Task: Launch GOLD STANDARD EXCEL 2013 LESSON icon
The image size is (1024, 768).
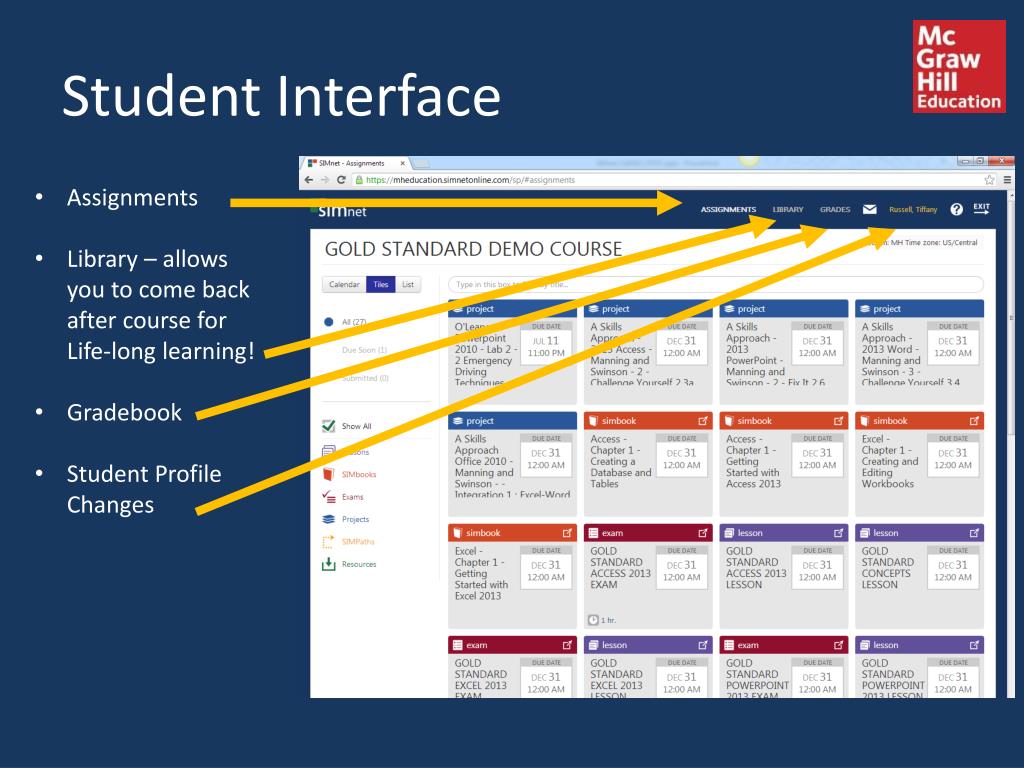Action: [703, 645]
